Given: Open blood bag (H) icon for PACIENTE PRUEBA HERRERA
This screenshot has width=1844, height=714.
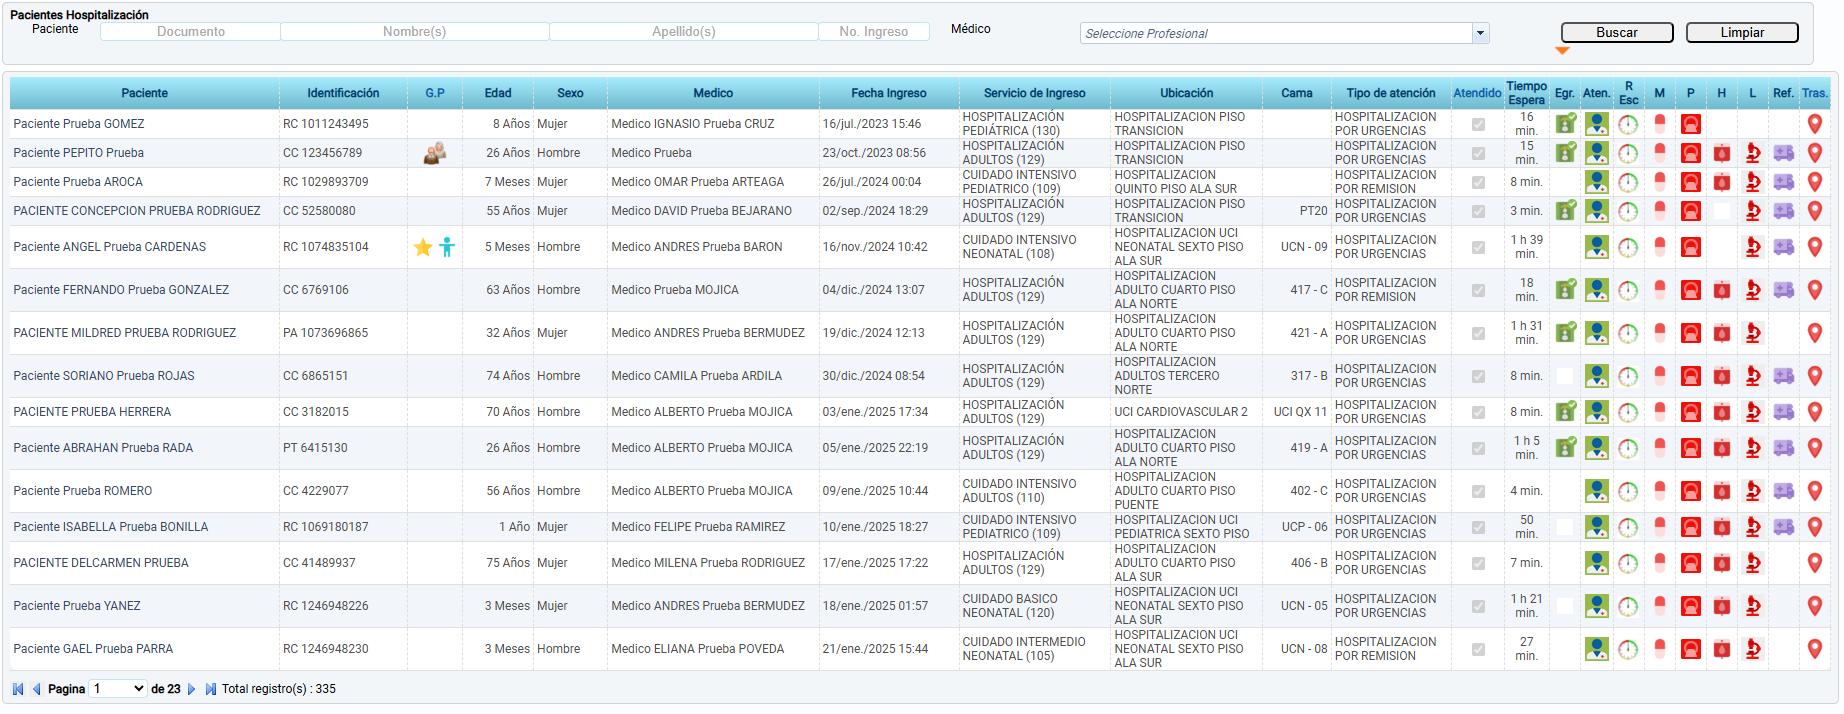Looking at the screenshot, I should (1722, 412).
